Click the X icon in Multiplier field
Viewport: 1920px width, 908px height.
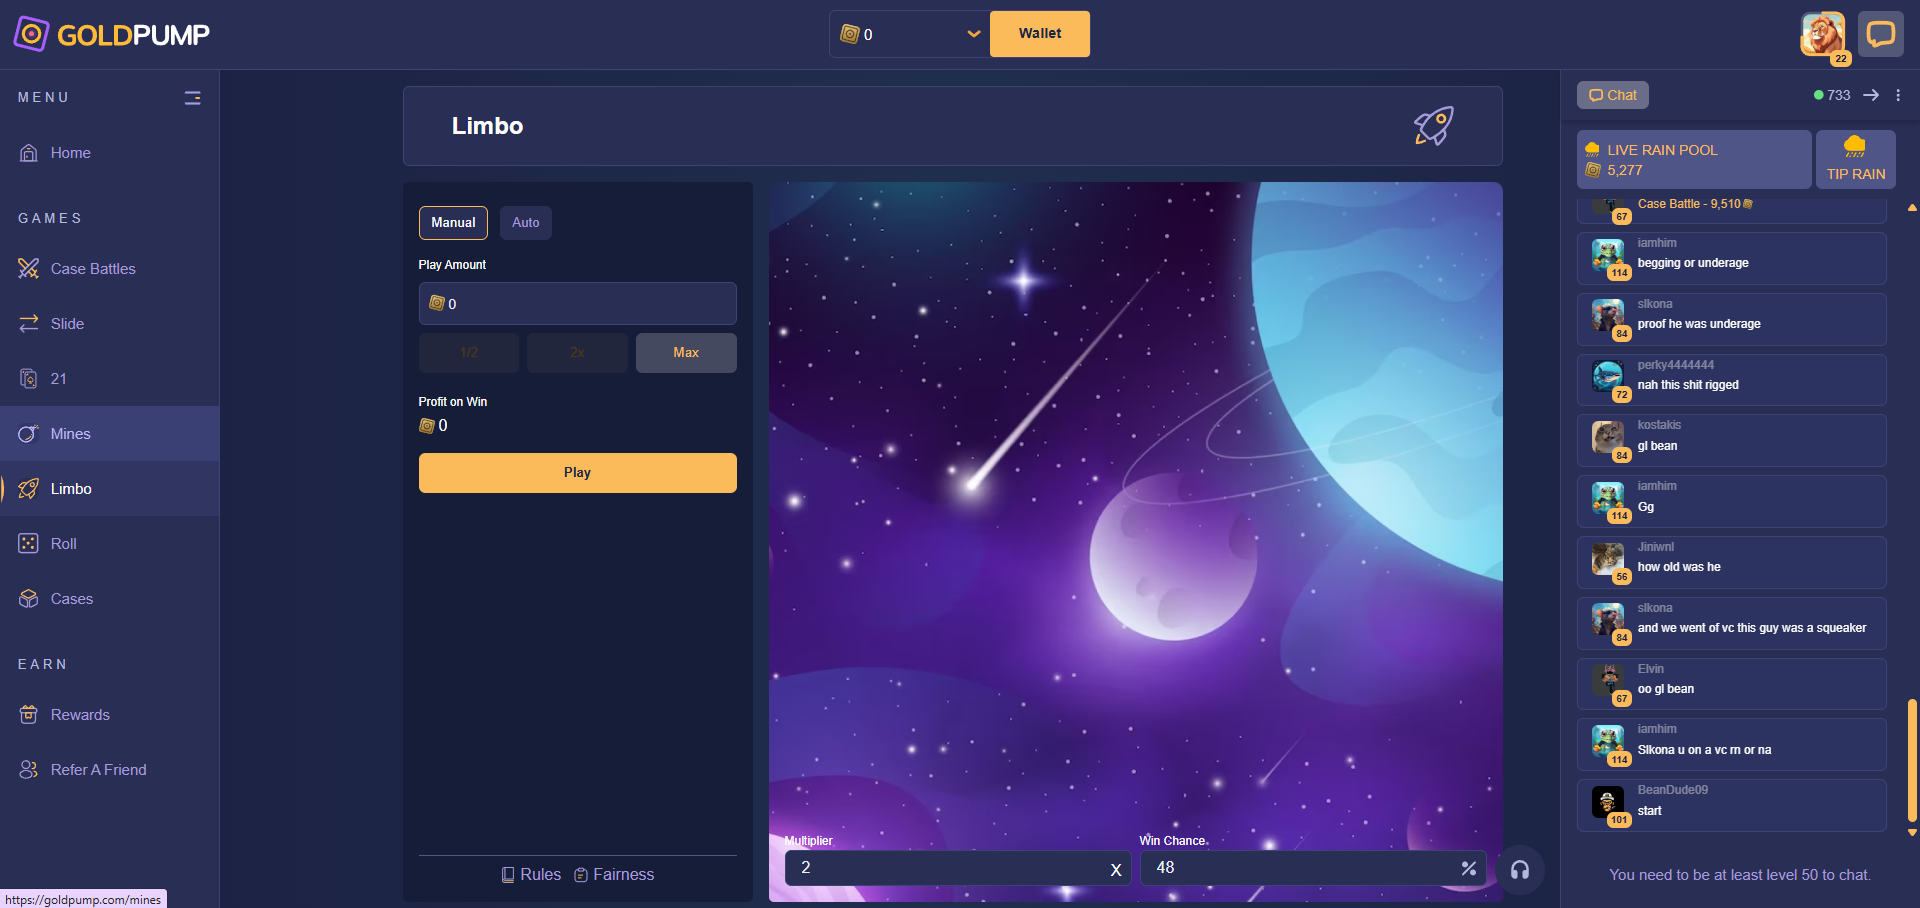[x=1116, y=870]
